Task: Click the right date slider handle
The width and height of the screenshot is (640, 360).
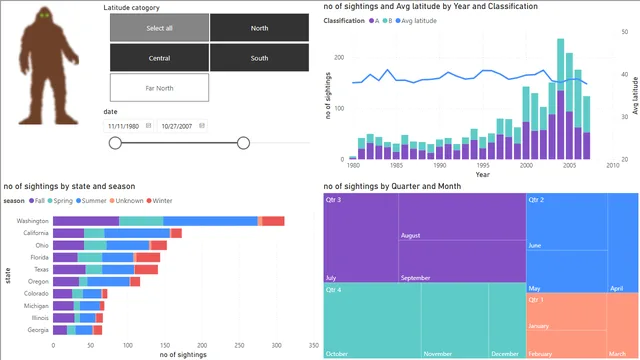Action: coord(243,143)
